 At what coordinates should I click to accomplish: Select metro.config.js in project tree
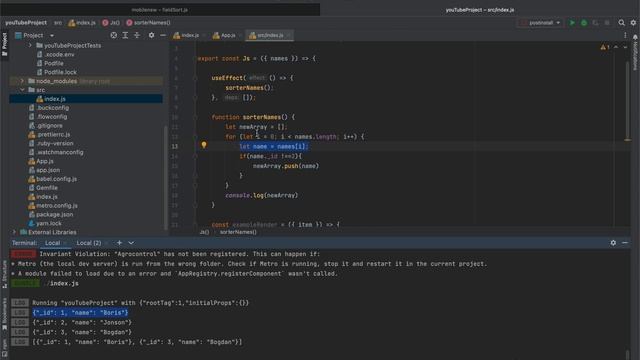point(57,206)
